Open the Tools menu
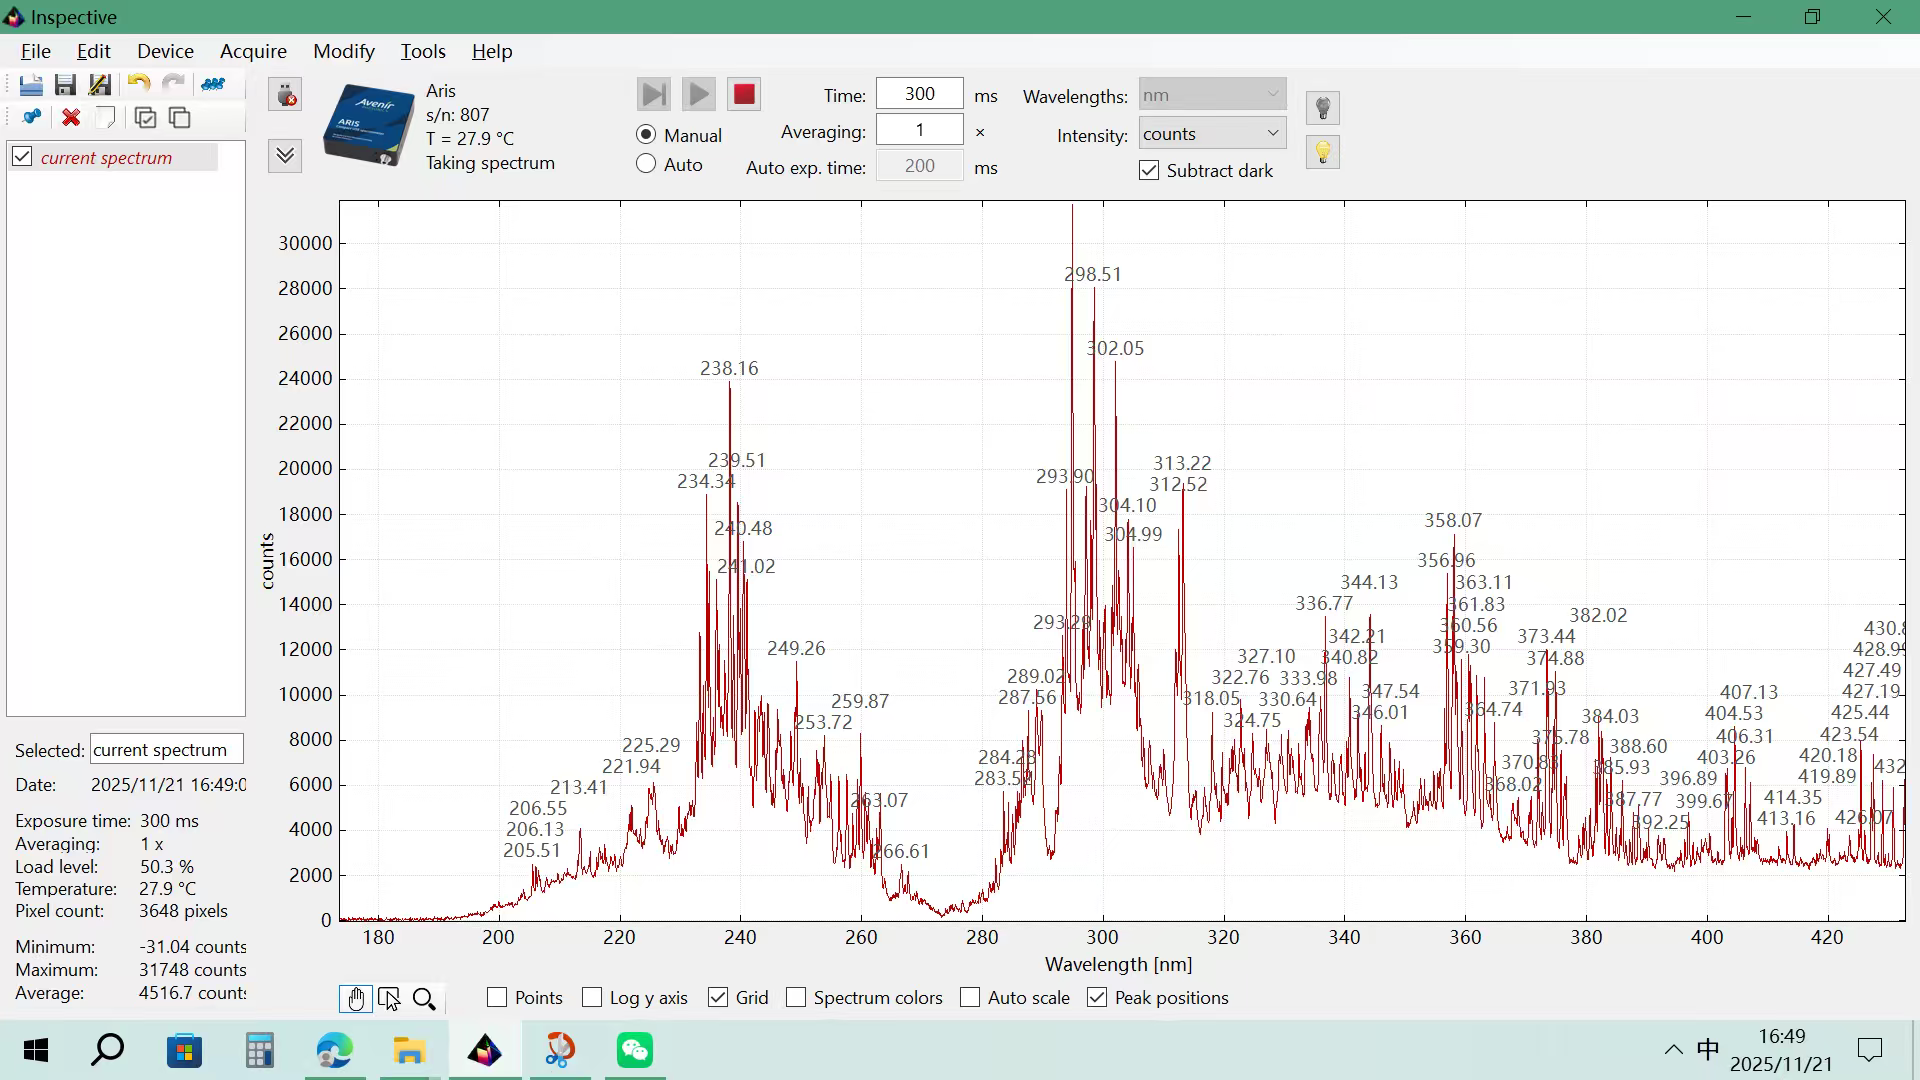 coord(423,51)
